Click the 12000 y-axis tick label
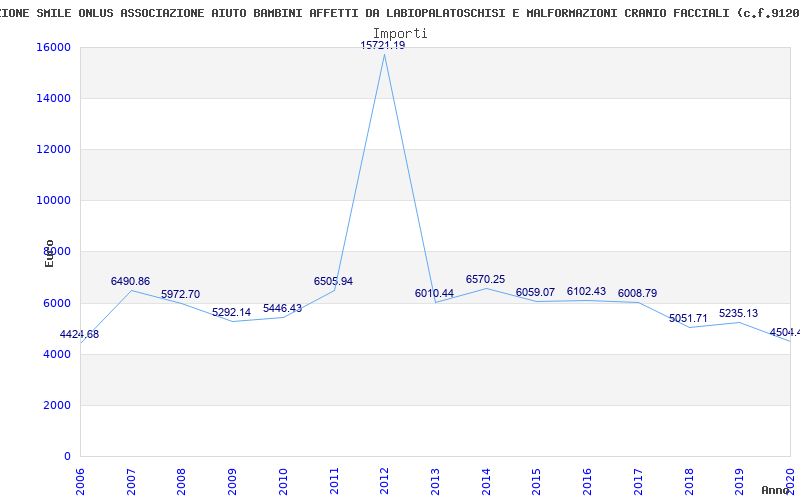The height and width of the screenshot is (500, 800). coord(53,149)
